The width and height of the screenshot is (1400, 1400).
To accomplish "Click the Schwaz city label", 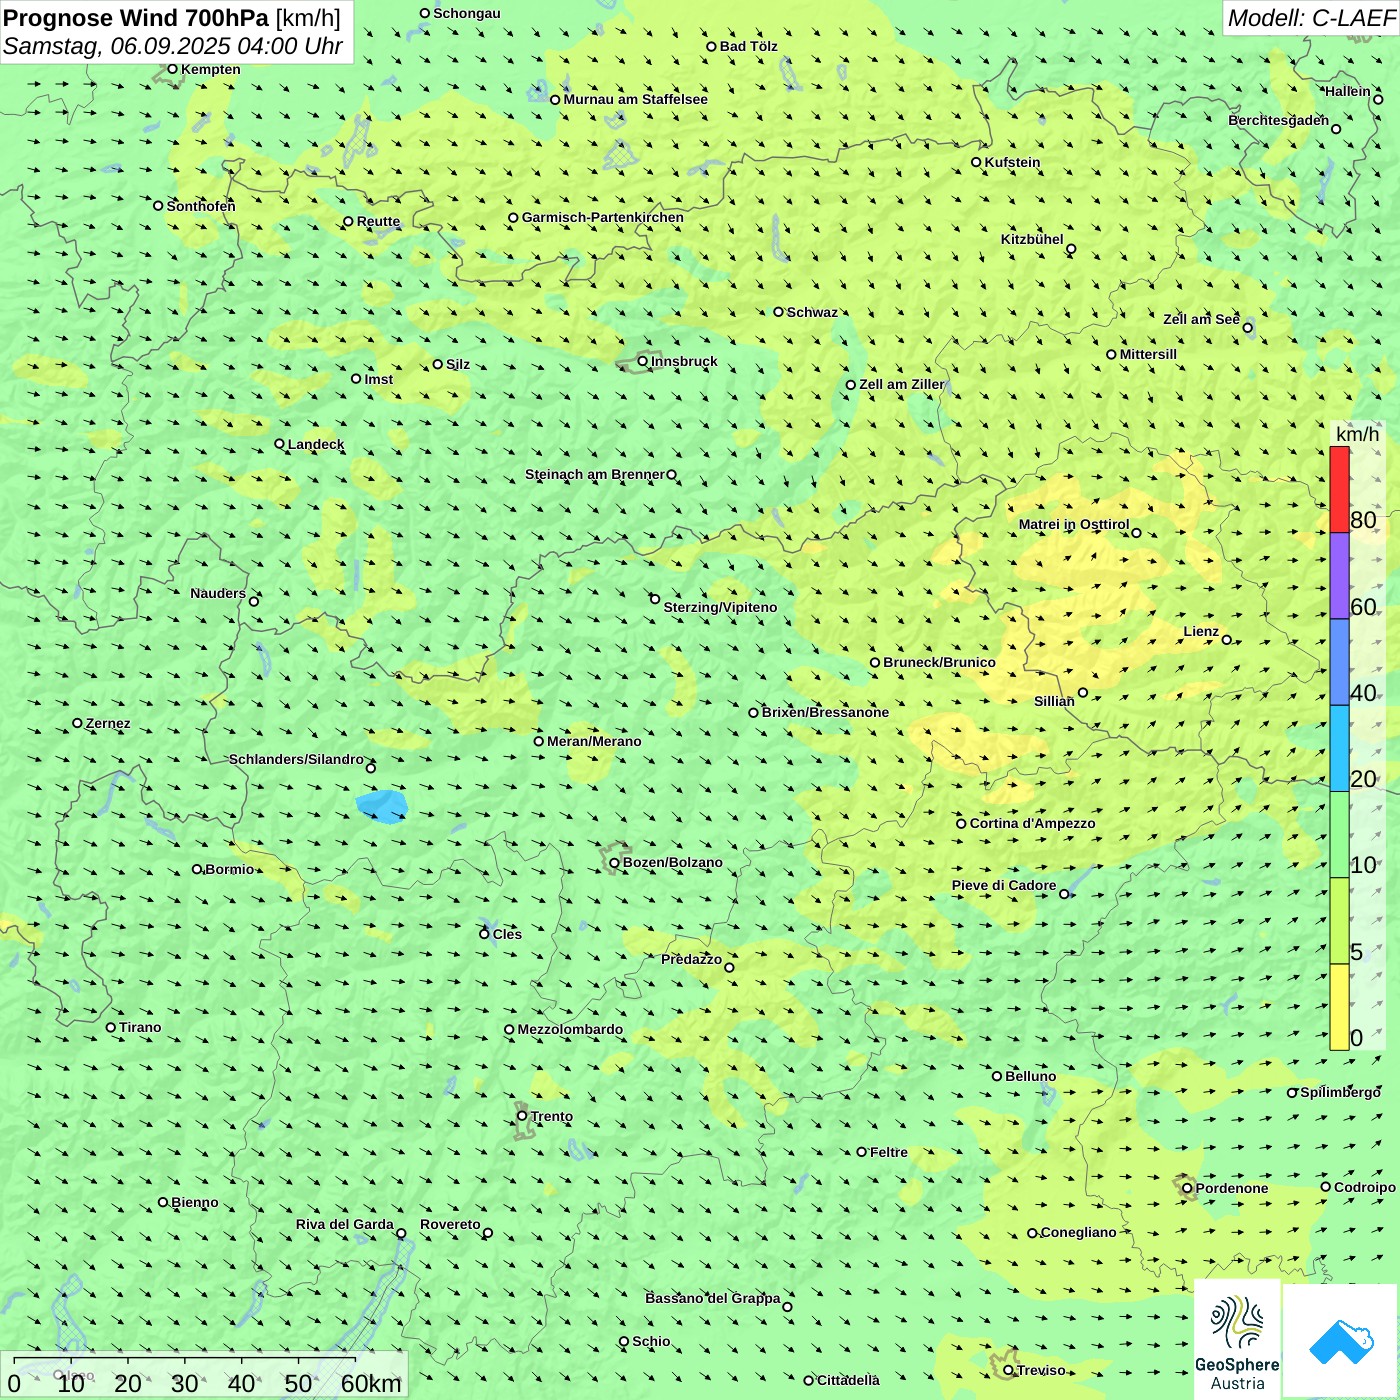I will pyautogui.click(x=812, y=312).
